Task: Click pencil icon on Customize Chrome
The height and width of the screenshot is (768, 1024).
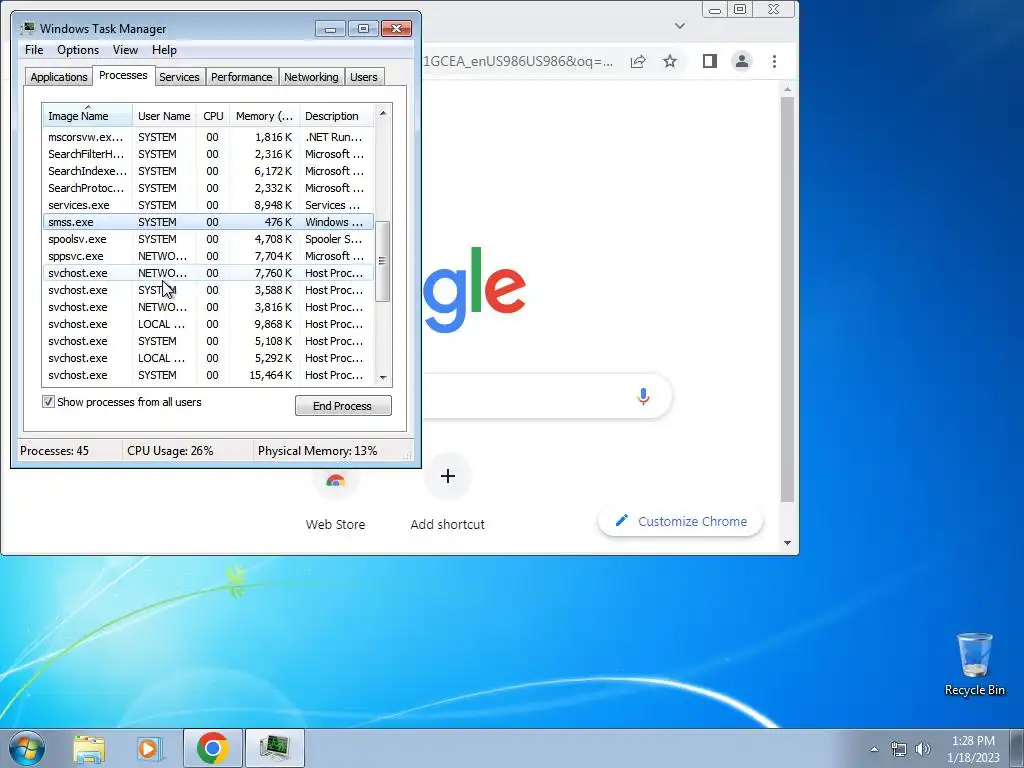Action: coord(622,520)
